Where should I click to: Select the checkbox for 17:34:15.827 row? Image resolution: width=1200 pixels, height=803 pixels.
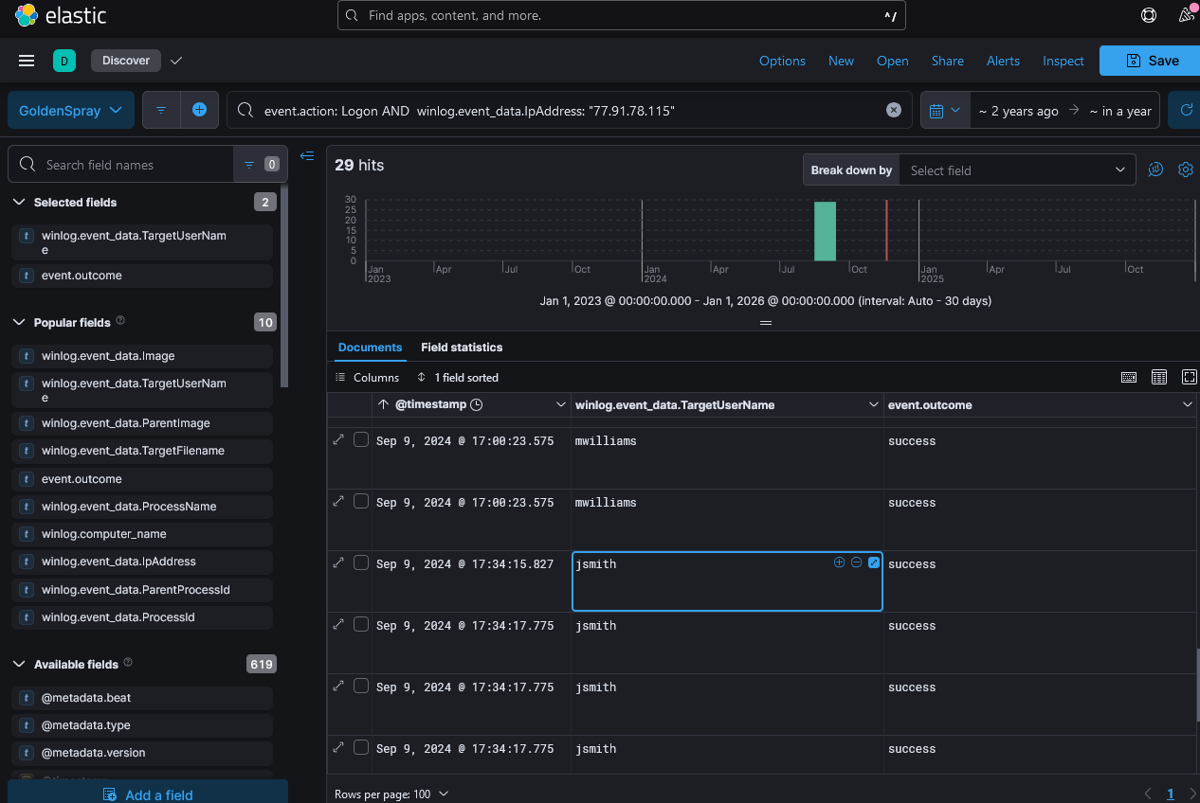coord(361,563)
